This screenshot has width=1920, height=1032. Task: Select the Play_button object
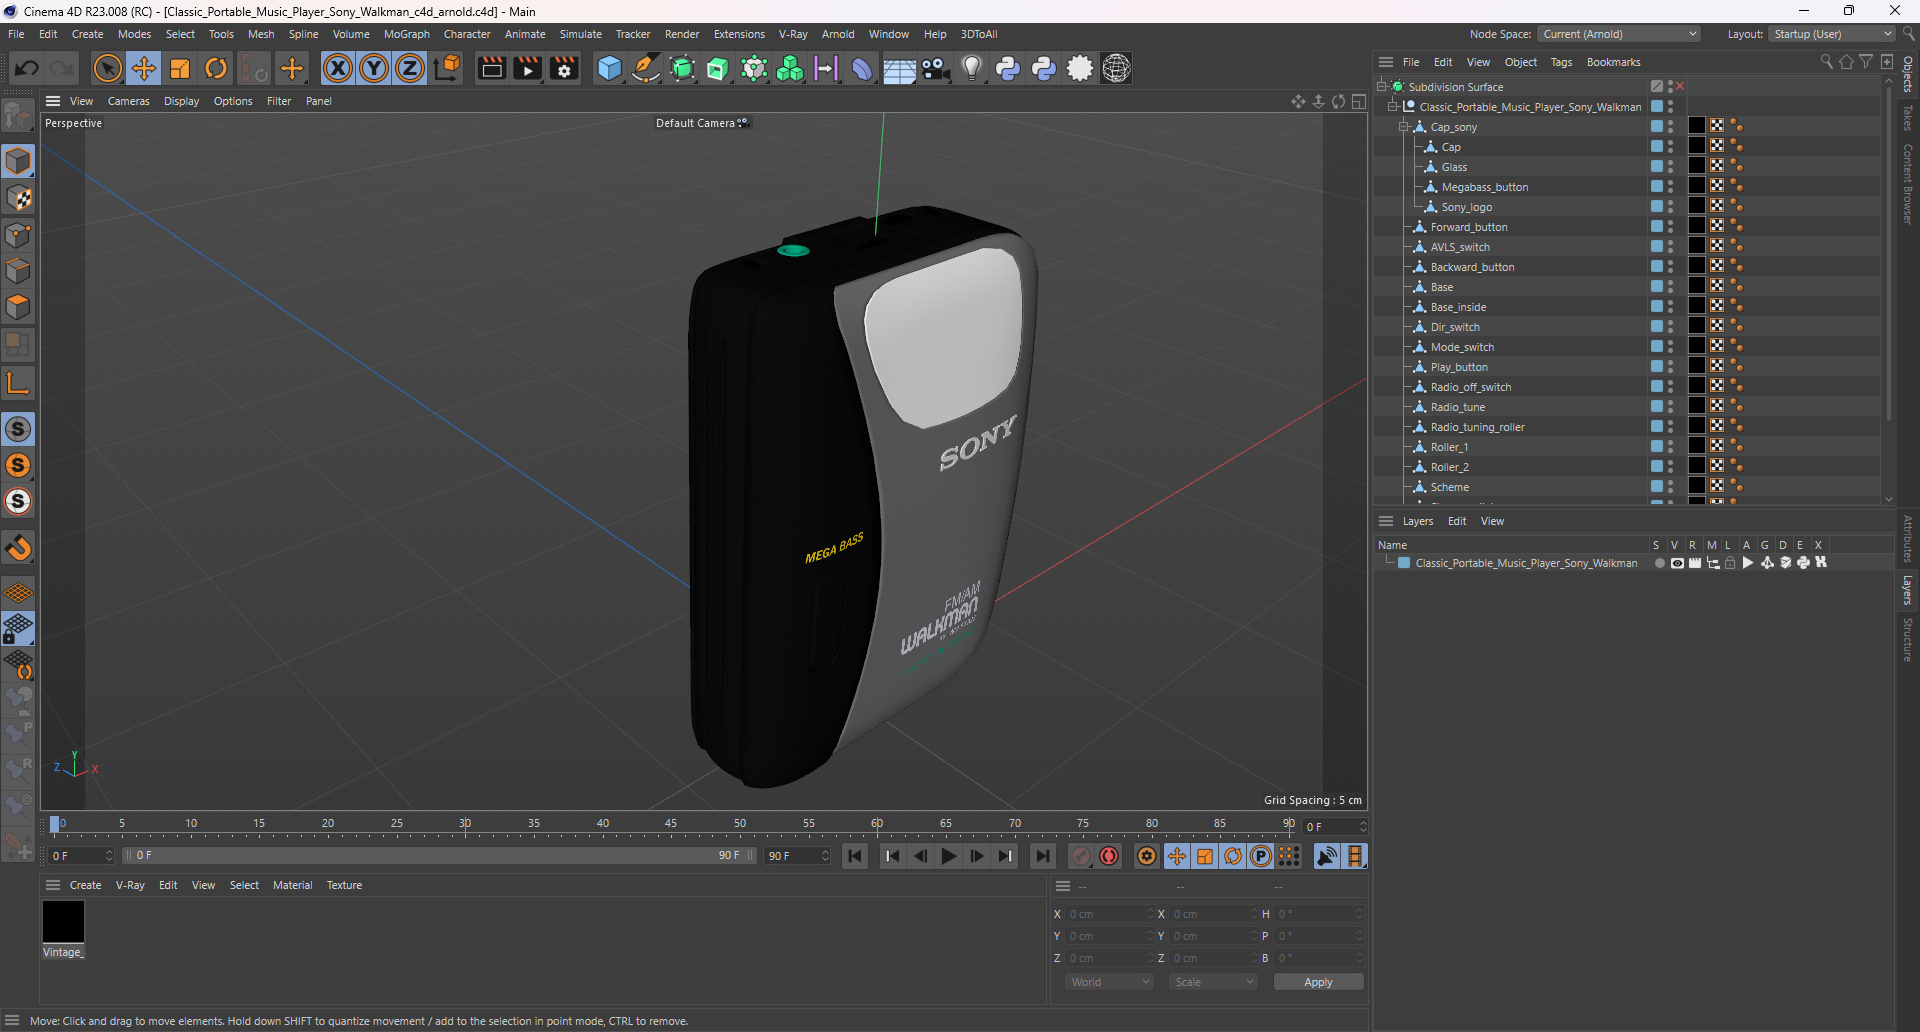coord(1459,367)
